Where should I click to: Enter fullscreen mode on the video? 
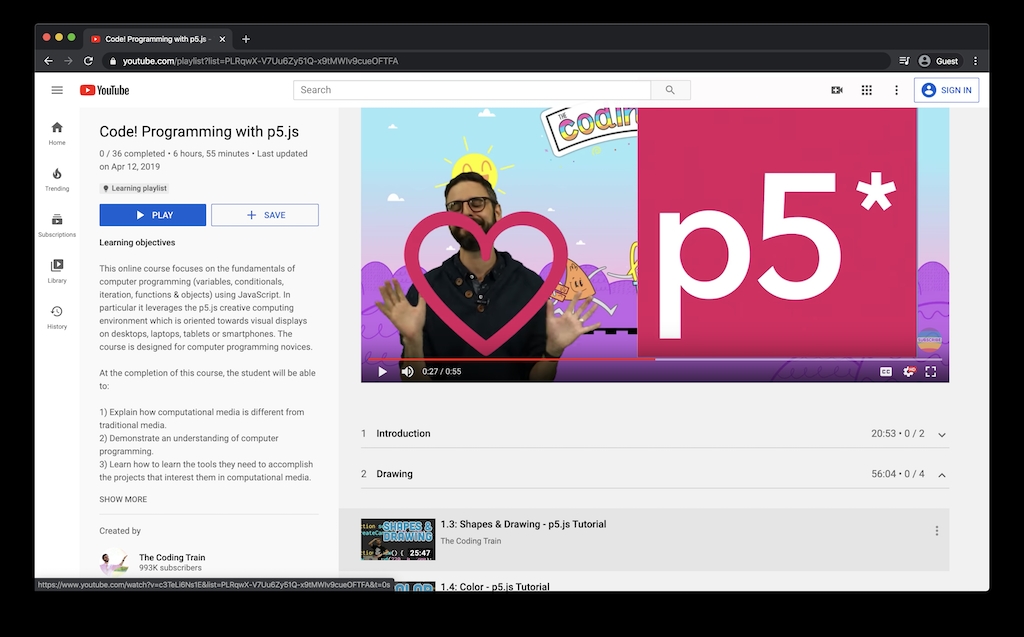(x=931, y=372)
